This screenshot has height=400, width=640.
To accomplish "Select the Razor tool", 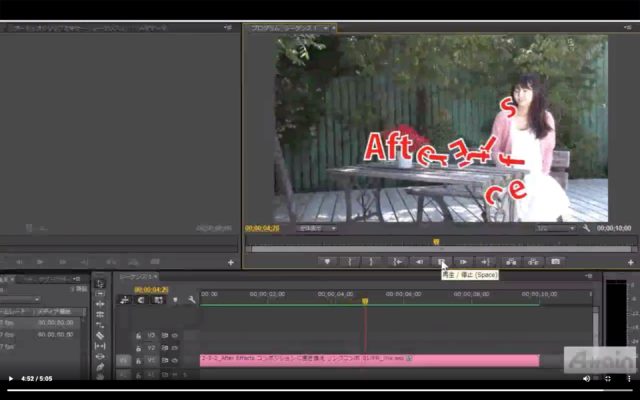I will pyautogui.click(x=100, y=336).
